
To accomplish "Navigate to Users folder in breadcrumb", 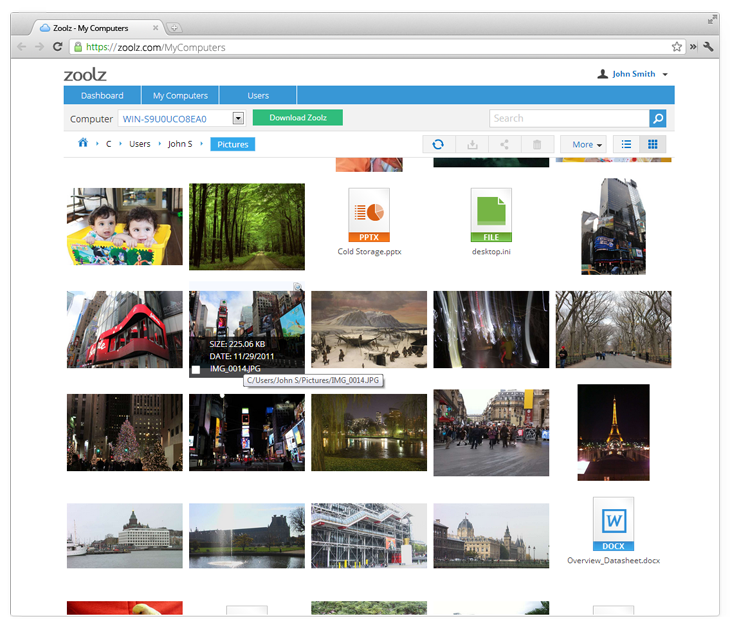I will (x=139, y=144).
